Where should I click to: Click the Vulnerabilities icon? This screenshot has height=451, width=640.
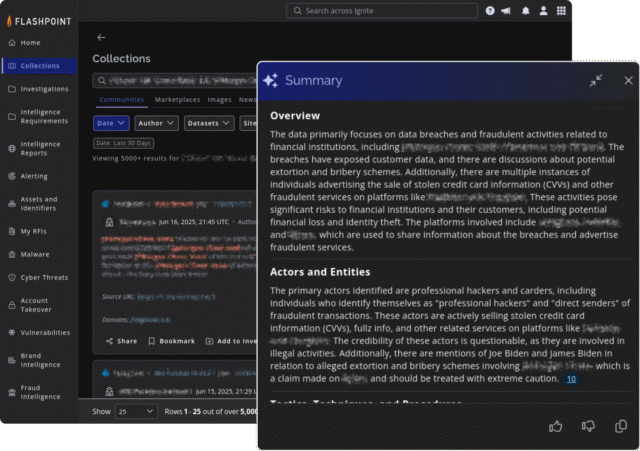12,333
